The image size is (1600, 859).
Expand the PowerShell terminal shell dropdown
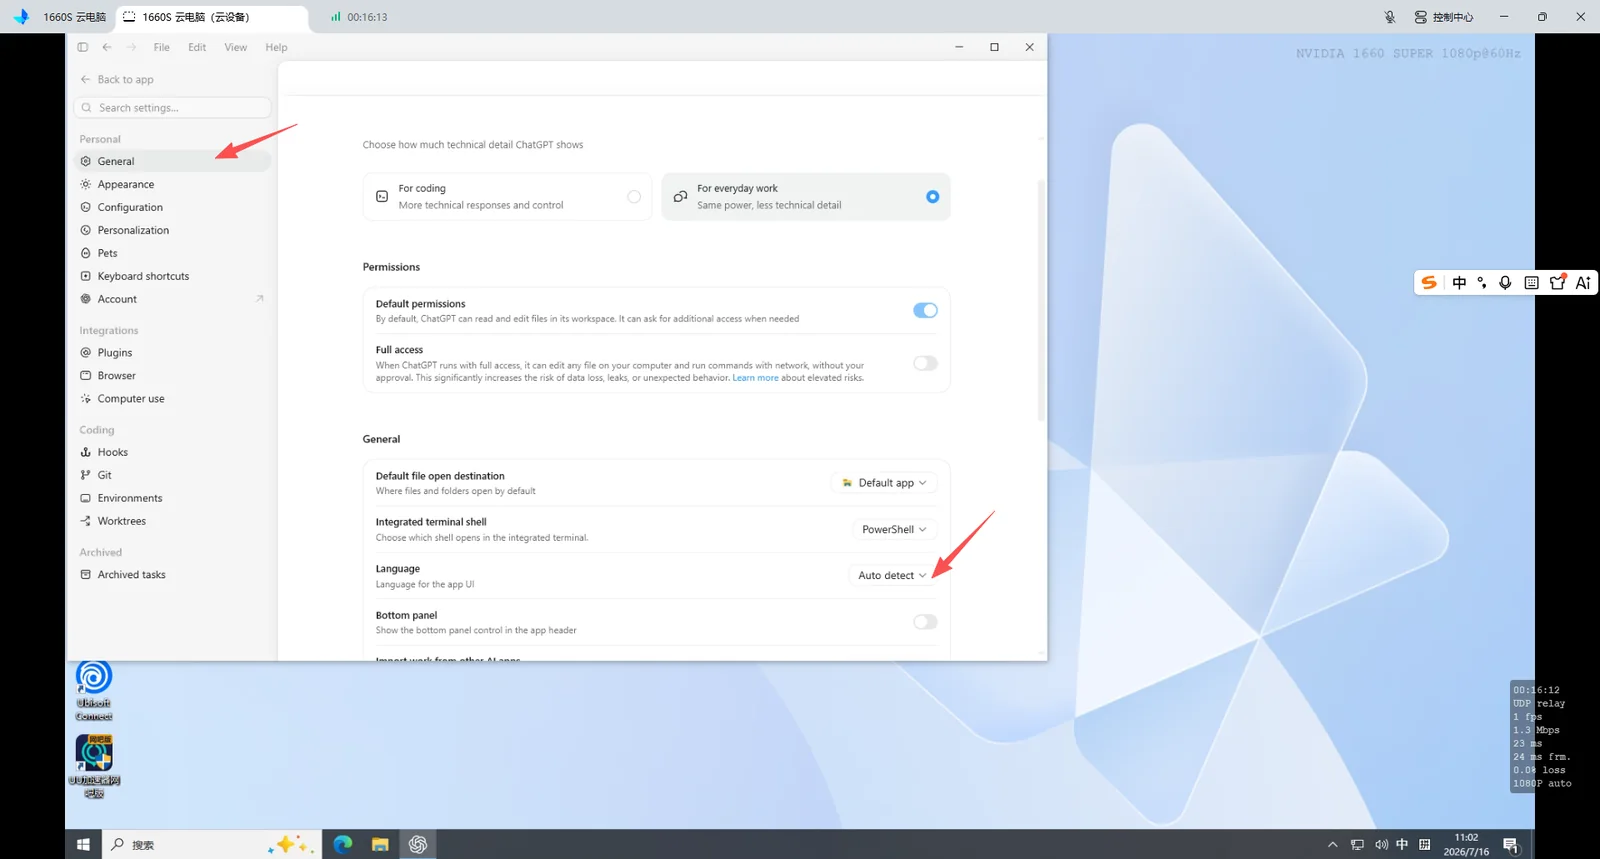tap(894, 530)
